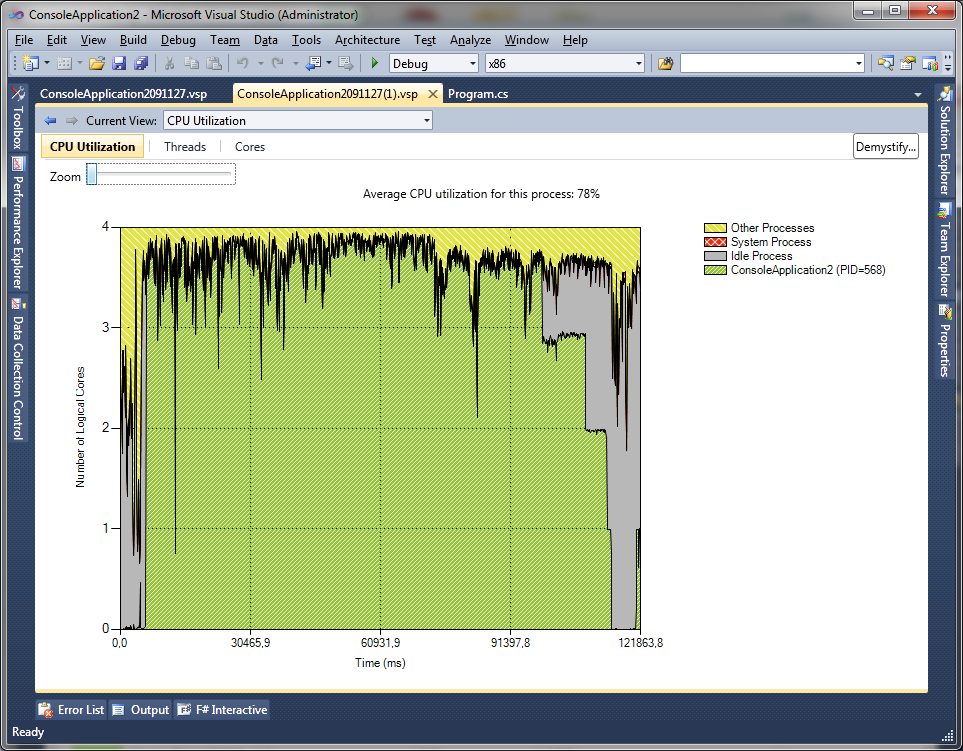This screenshot has width=963, height=751.
Task: Open the Analyze menu
Action: pyautogui.click(x=470, y=40)
